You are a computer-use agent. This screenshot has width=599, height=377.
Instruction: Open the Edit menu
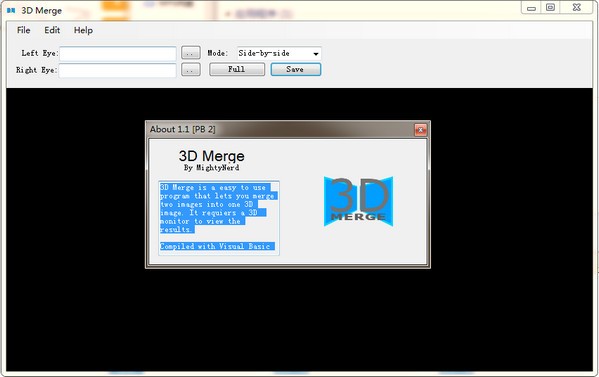pos(52,30)
